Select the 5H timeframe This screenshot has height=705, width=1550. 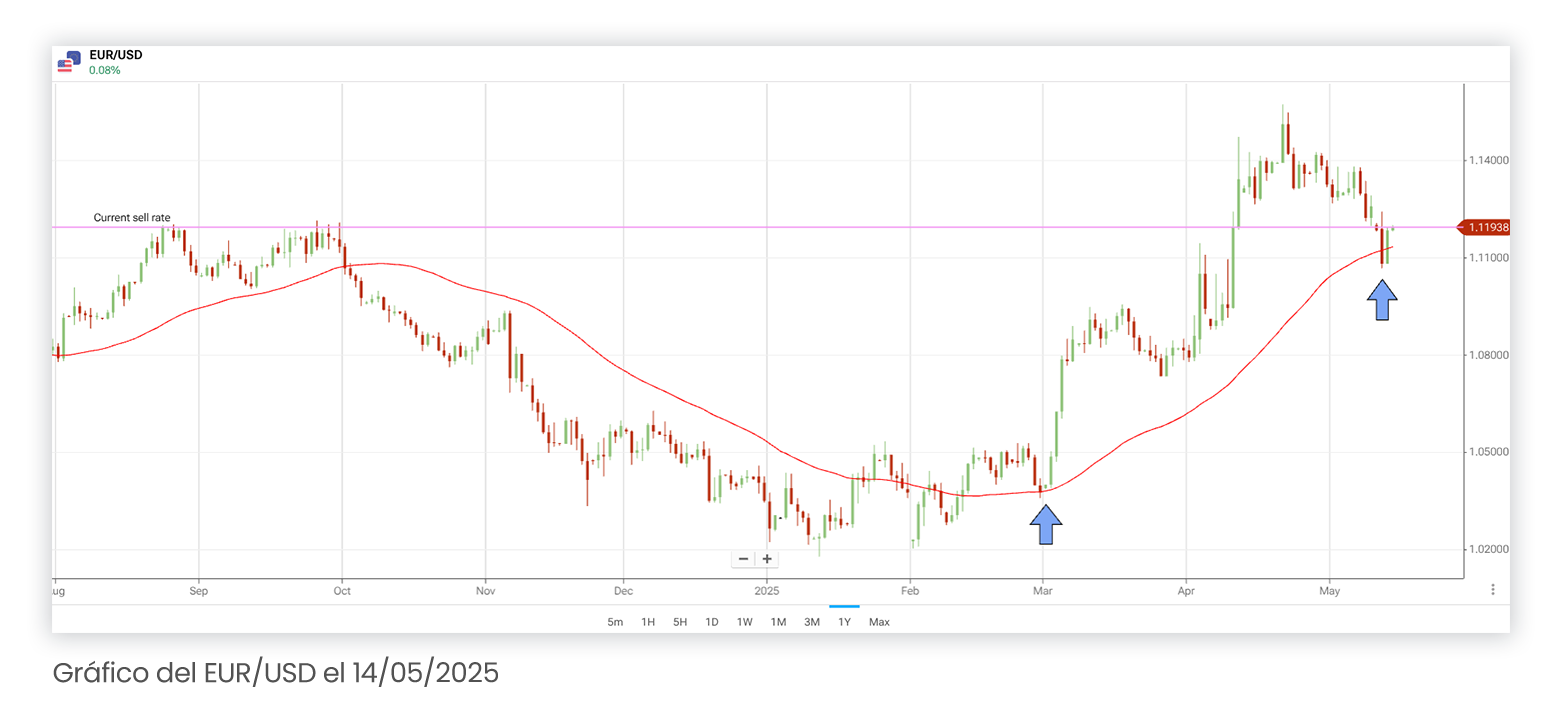680,622
